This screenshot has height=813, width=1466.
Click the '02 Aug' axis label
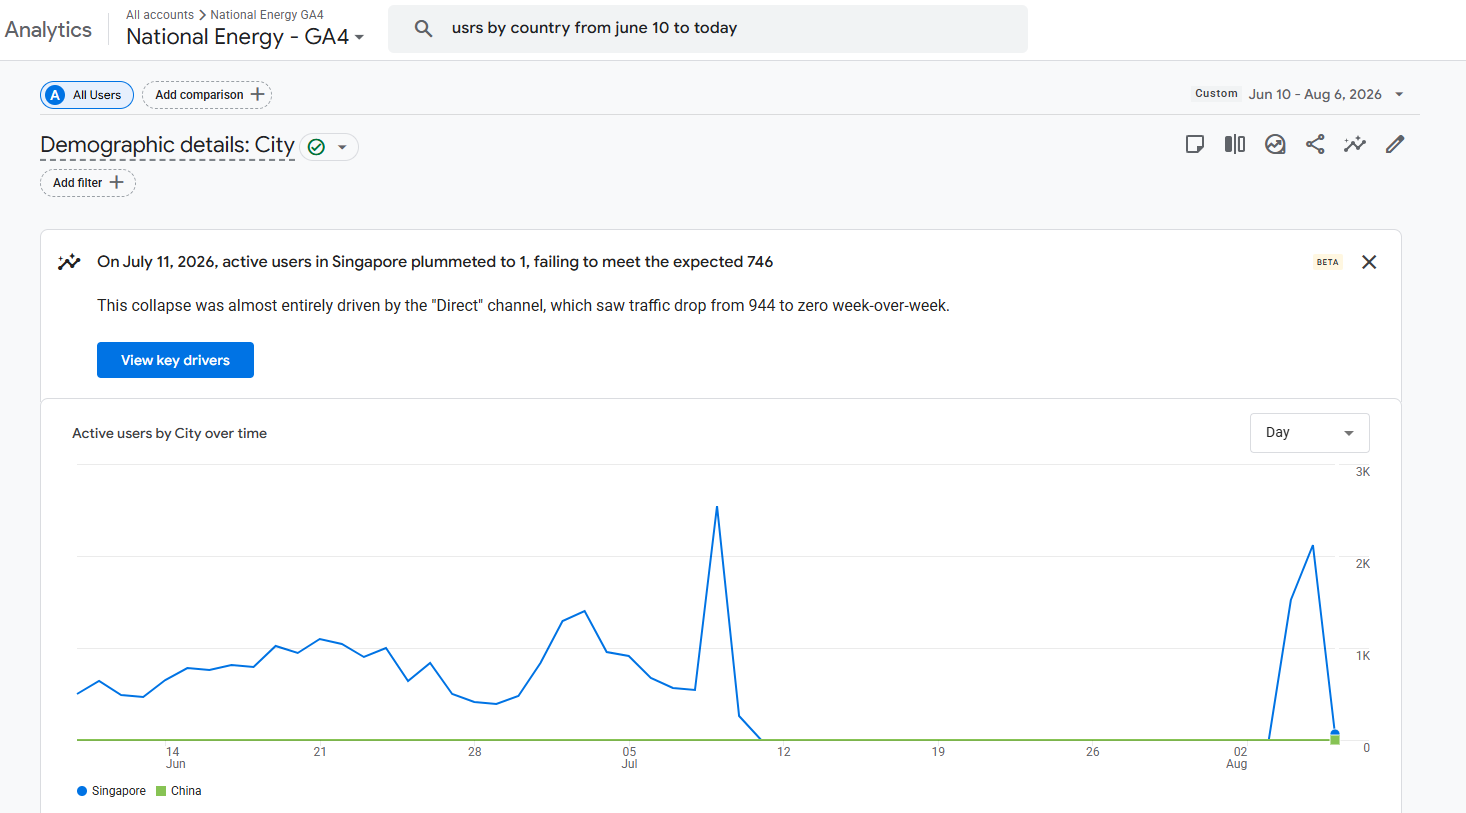coord(1238,758)
